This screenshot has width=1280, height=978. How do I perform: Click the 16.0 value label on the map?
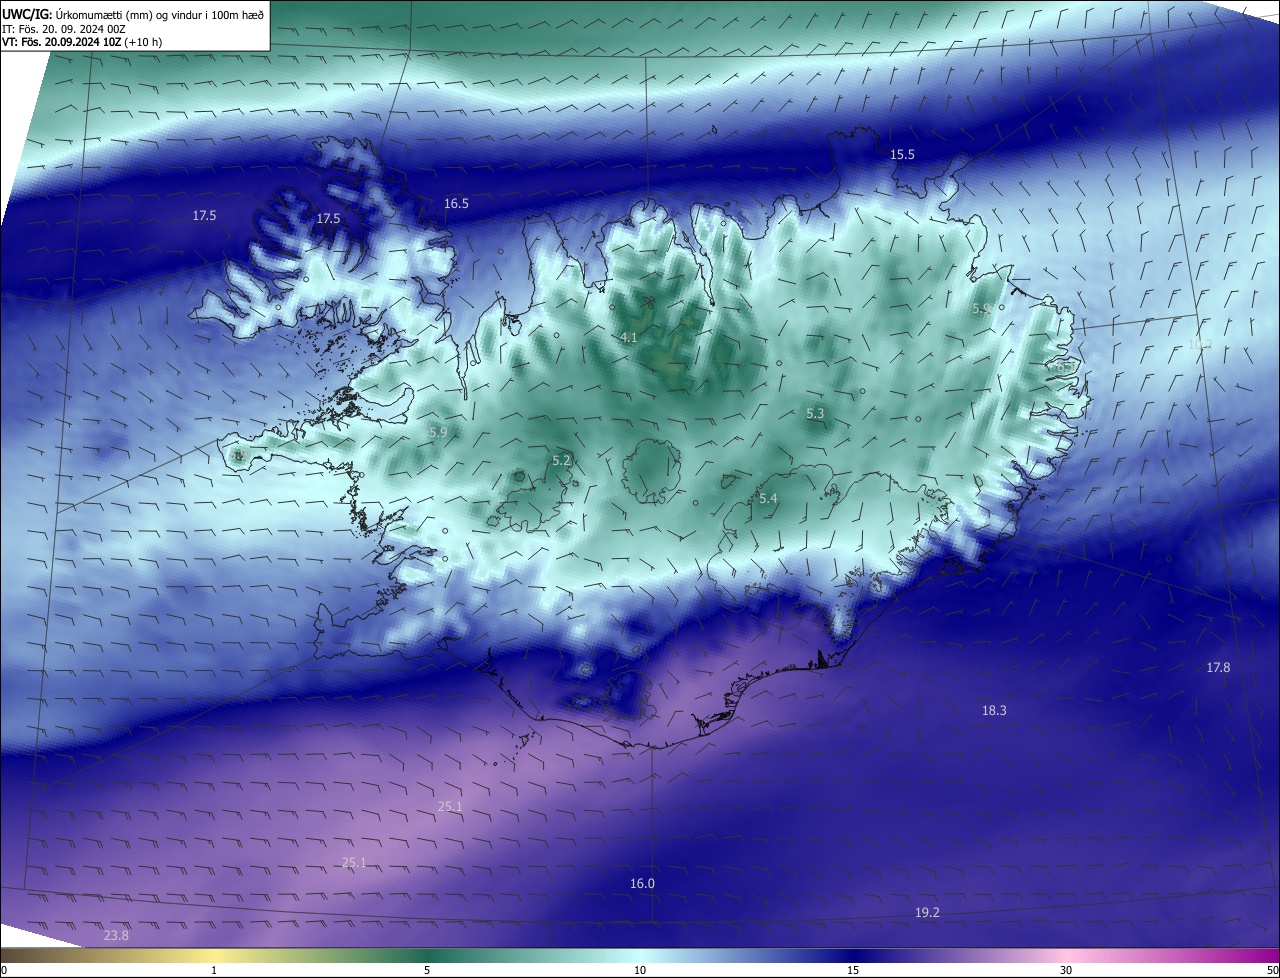642,883
